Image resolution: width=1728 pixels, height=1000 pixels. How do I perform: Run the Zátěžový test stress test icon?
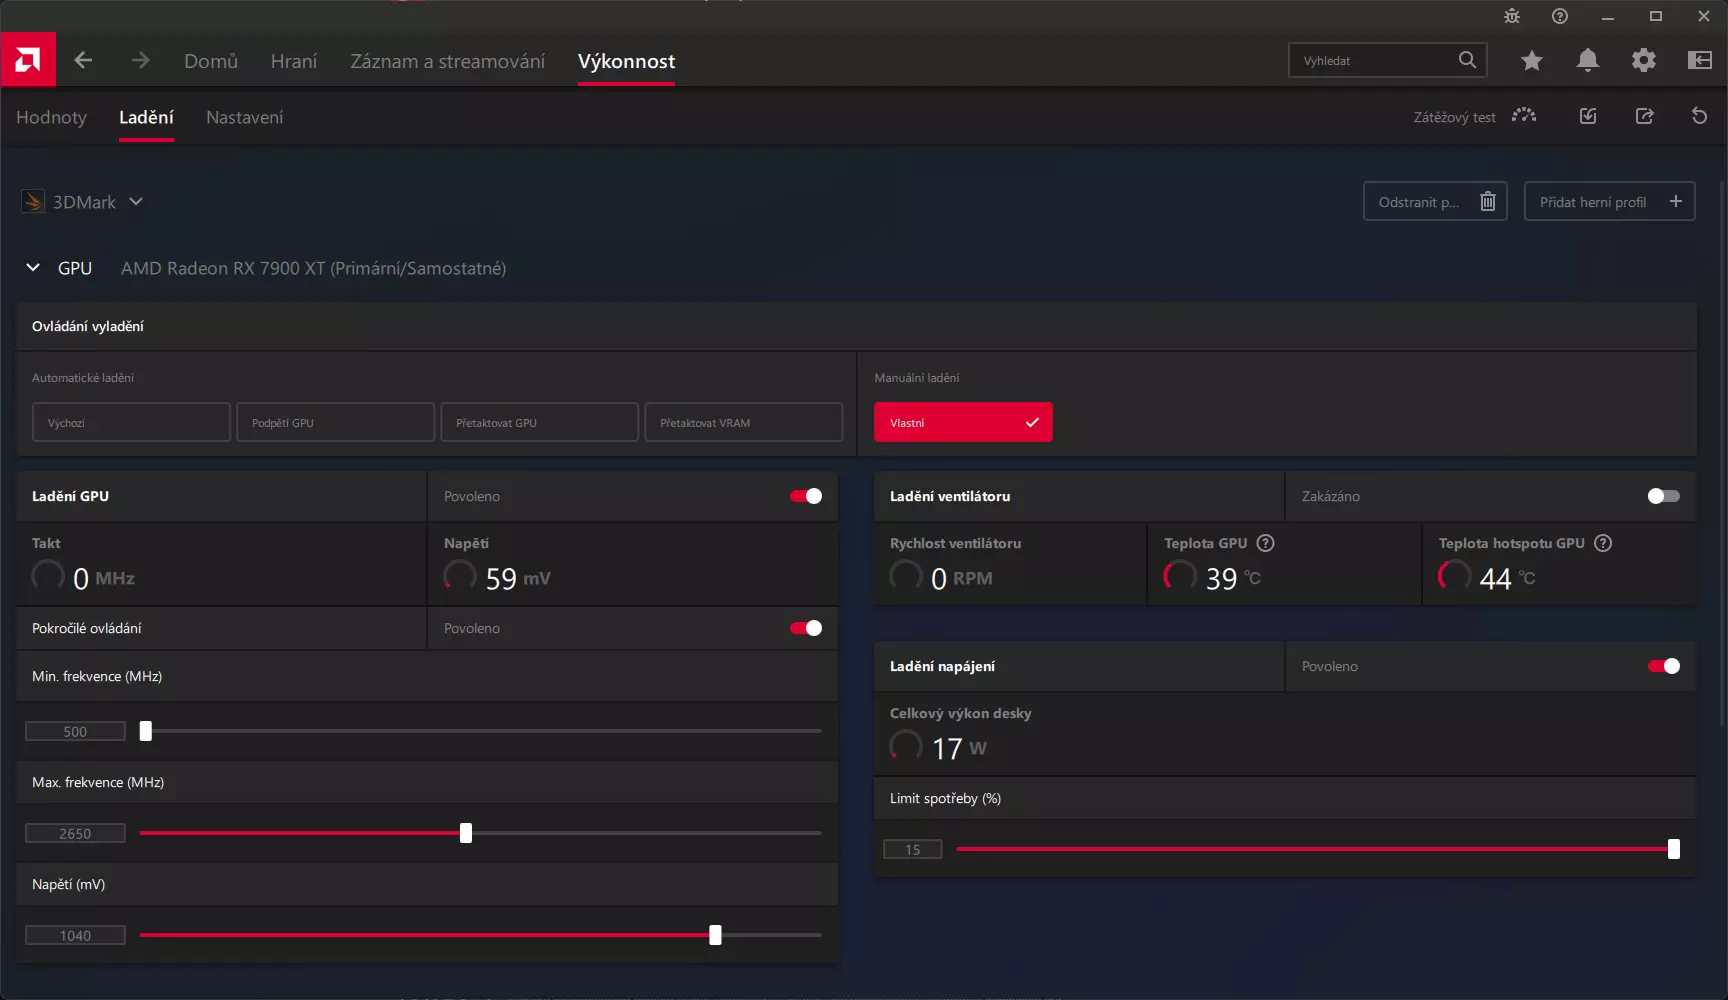coord(1523,116)
